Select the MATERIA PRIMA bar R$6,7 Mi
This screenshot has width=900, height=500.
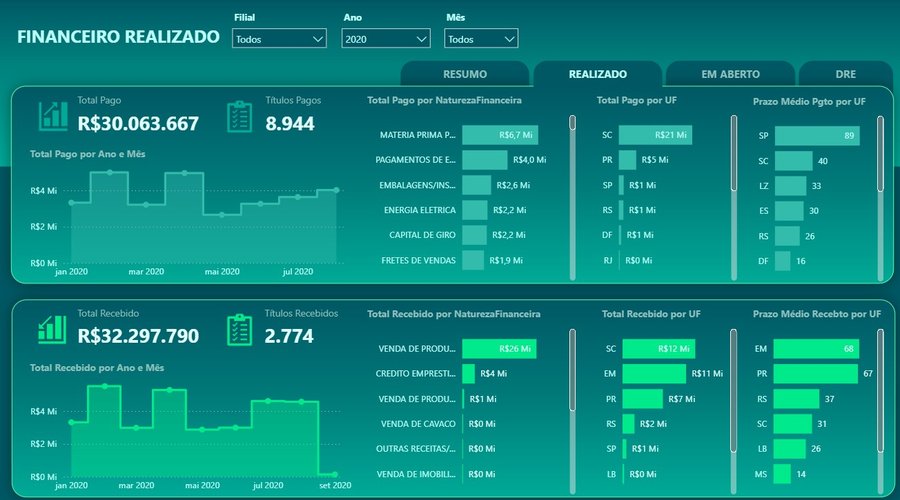click(x=500, y=135)
